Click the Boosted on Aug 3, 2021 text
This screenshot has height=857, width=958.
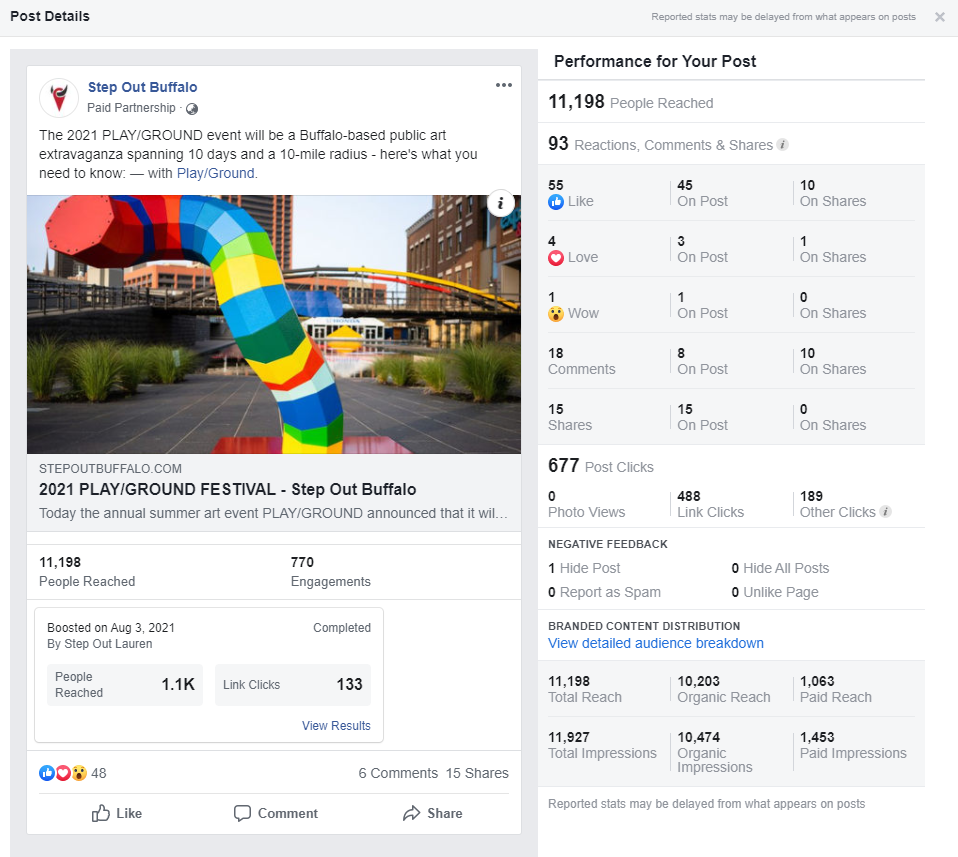point(111,628)
